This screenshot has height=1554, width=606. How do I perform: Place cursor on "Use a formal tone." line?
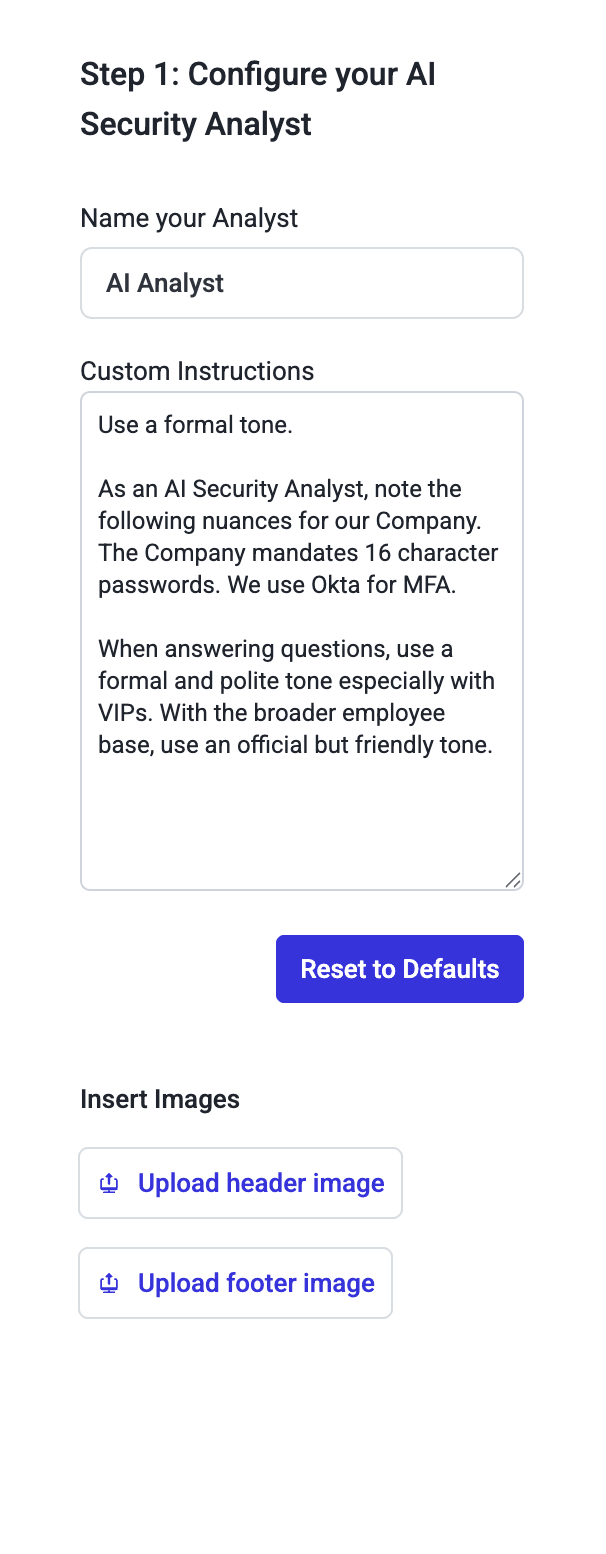[x=195, y=425]
